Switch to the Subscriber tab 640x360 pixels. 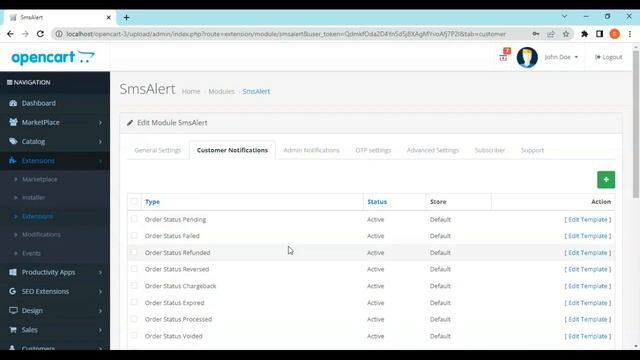490,150
